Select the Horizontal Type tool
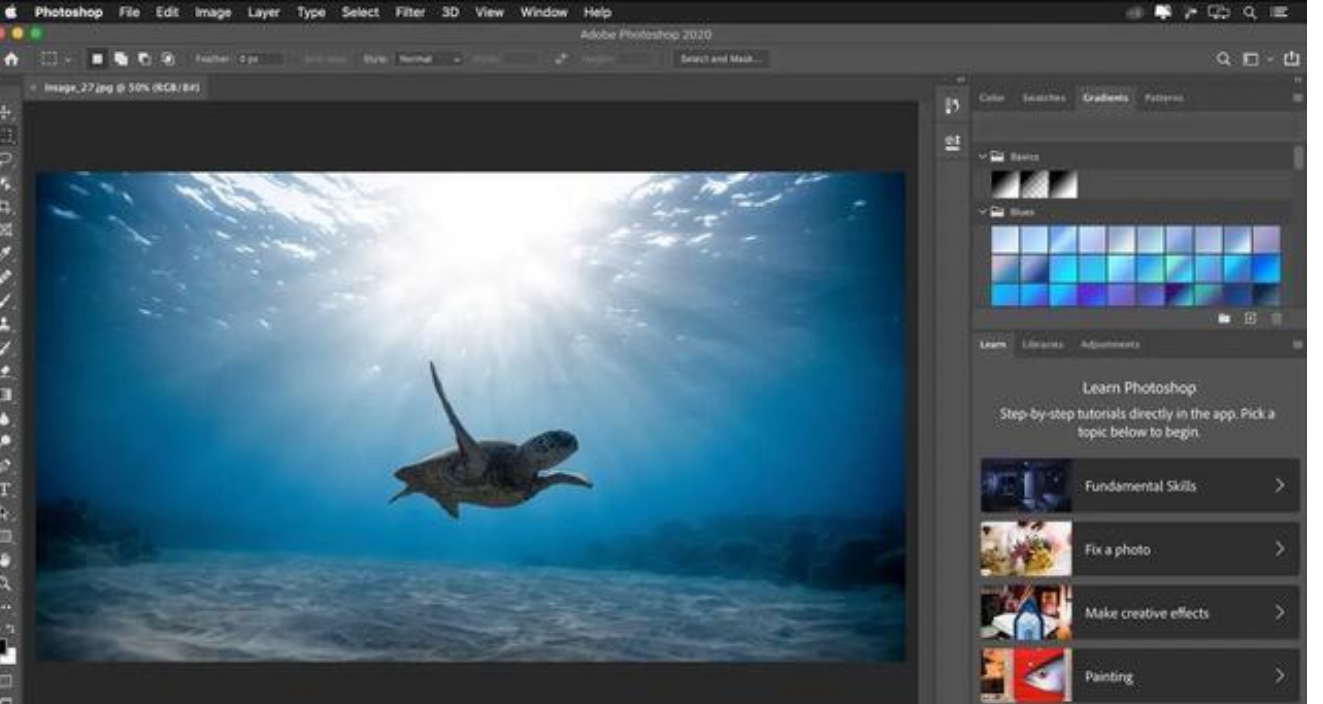This screenshot has height=704, width=1323. [6, 489]
